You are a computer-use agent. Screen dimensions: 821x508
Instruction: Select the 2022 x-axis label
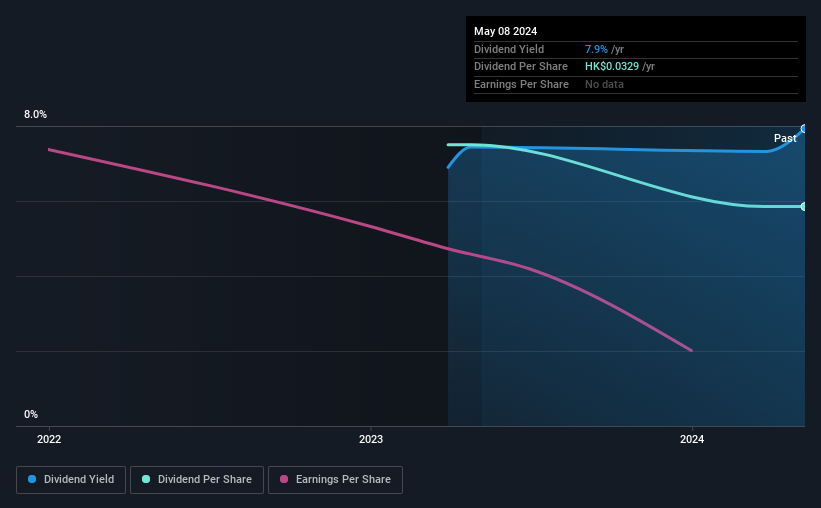49,439
